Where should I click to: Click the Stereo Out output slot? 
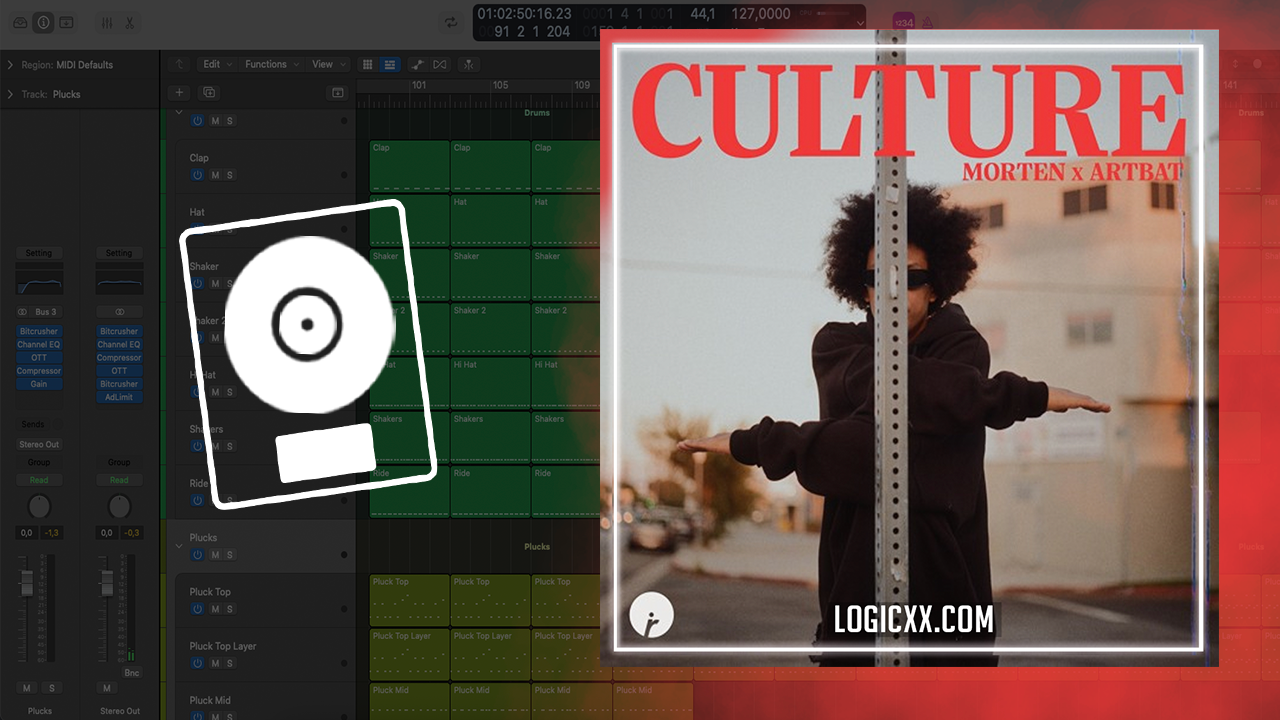(39, 444)
